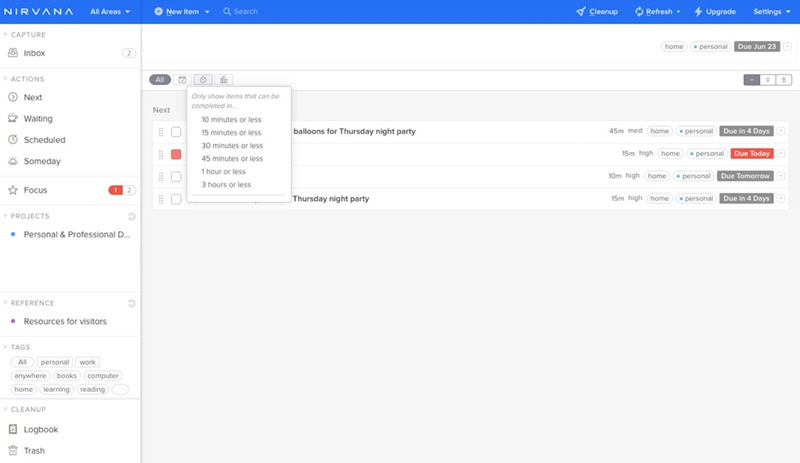Click the Search input field
The width and height of the screenshot is (800, 463).
(245, 11)
